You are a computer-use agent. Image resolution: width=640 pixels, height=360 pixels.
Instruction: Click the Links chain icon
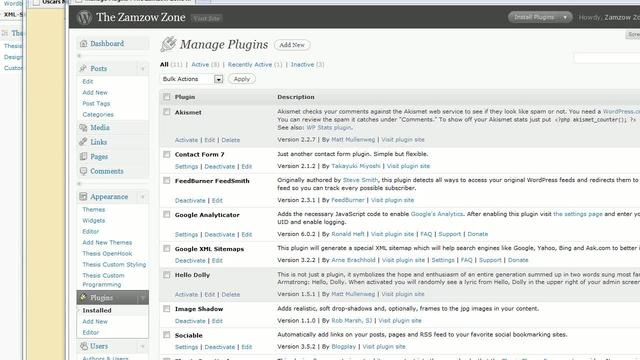[83, 142]
